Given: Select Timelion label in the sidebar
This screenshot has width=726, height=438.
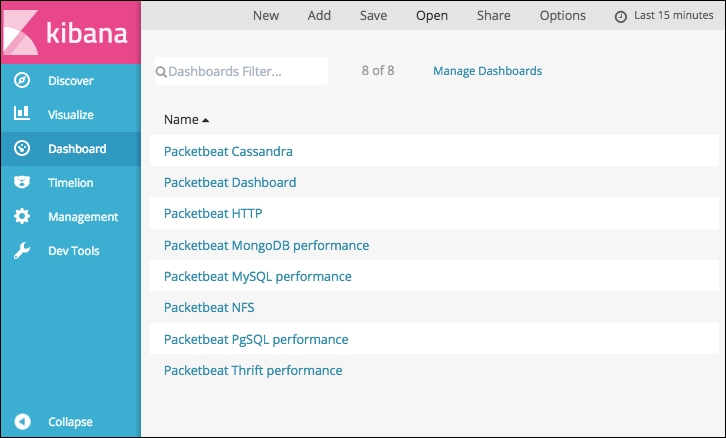Looking at the screenshot, I should coord(71,183).
